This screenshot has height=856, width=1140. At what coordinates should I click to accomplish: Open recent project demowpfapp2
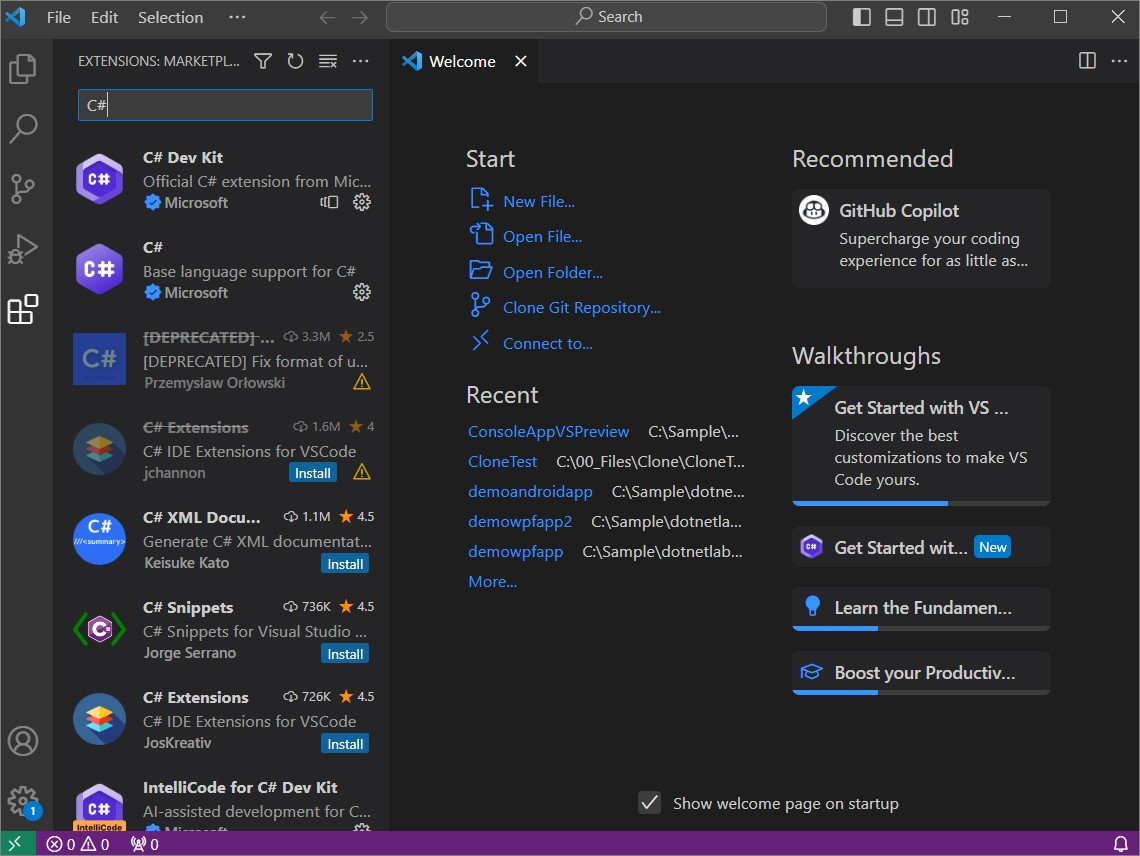tap(520, 522)
